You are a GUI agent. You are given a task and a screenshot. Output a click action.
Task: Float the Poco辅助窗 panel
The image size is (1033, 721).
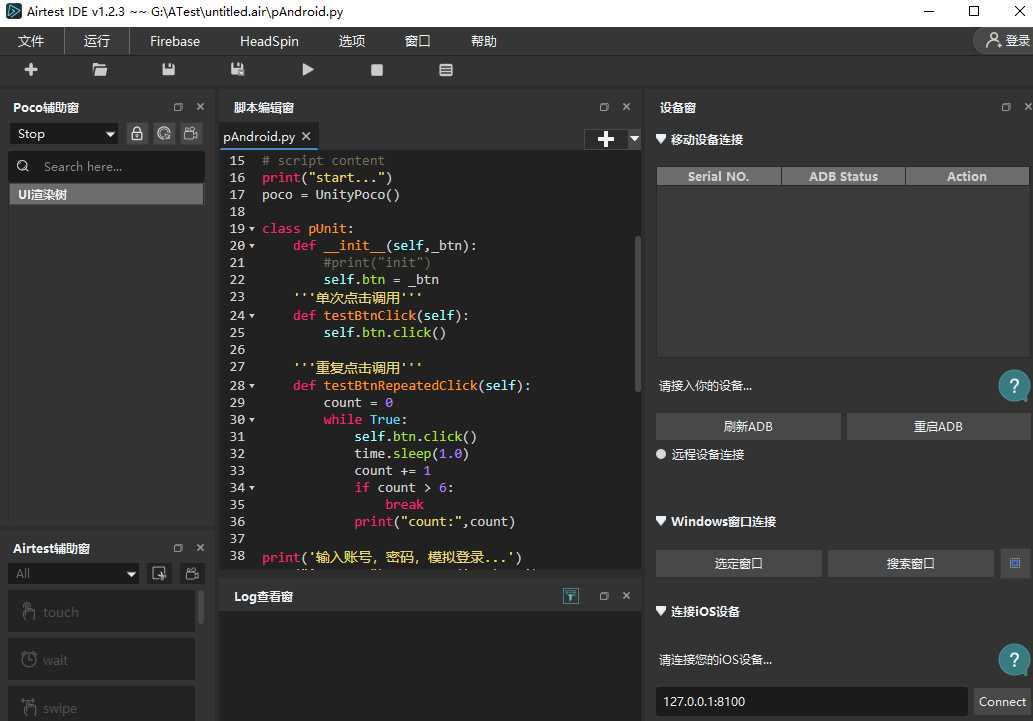pos(178,107)
